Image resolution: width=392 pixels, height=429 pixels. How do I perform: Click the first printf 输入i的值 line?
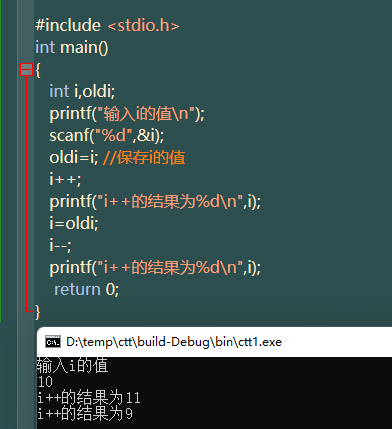(x=127, y=113)
